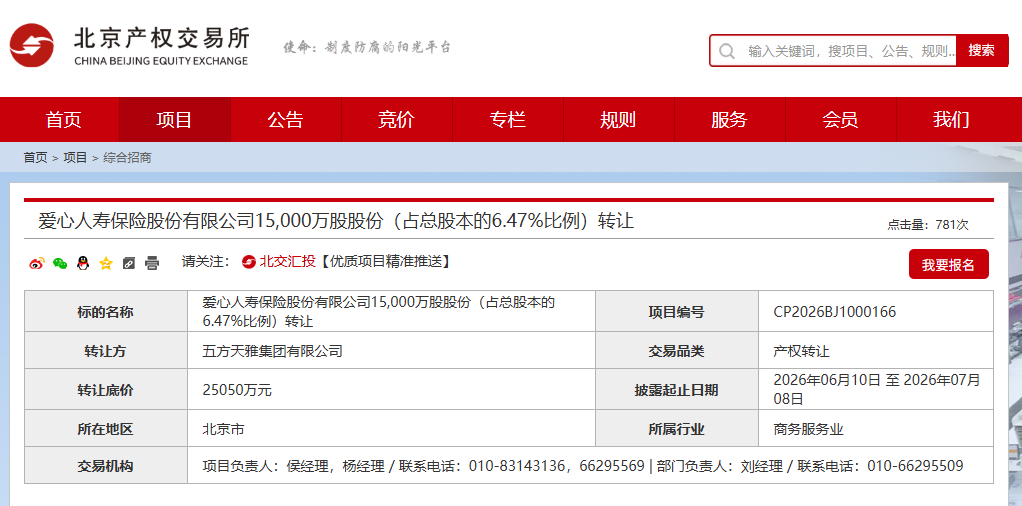The width and height of the screenshot is (1022, 506).
Task: Click the 北交汇投 red logo icon
Action: pos(248,262)
